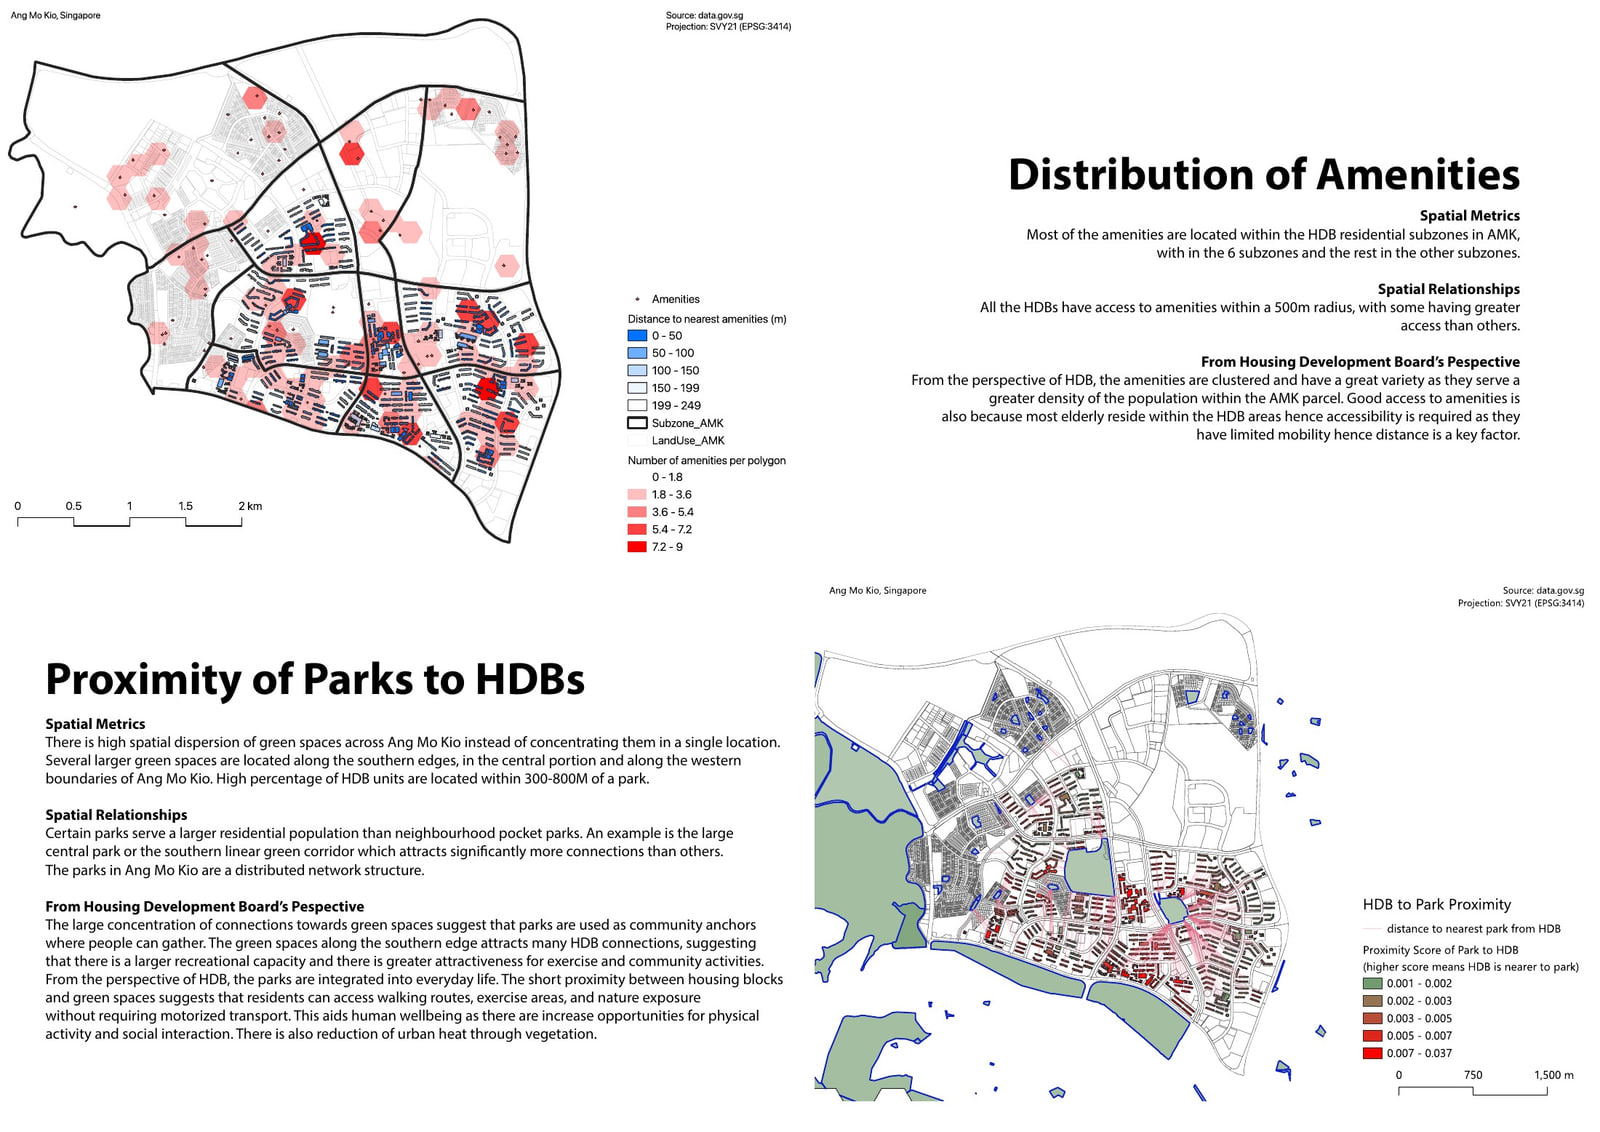Click the 'Proximity Score of Park to HDB' label
The height and width of the screenshot is (1132, 1600).
coord(1440,951)
